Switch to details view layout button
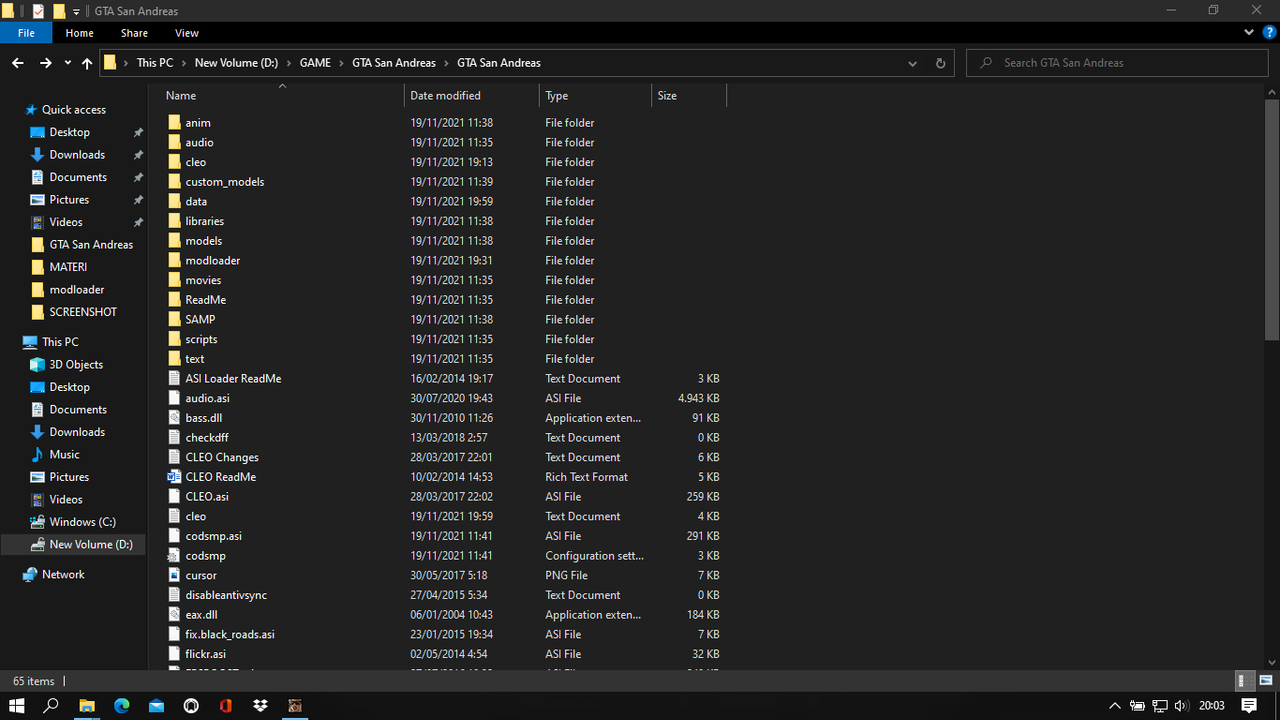The height and width of the screenshot is (720, 1280). [1246, 681]
